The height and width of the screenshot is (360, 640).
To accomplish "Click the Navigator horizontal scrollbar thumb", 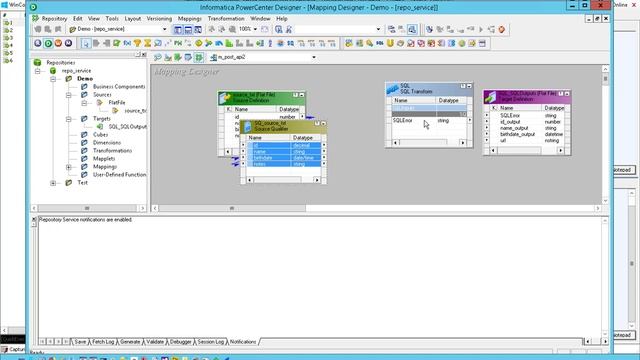I will point(87,208).
